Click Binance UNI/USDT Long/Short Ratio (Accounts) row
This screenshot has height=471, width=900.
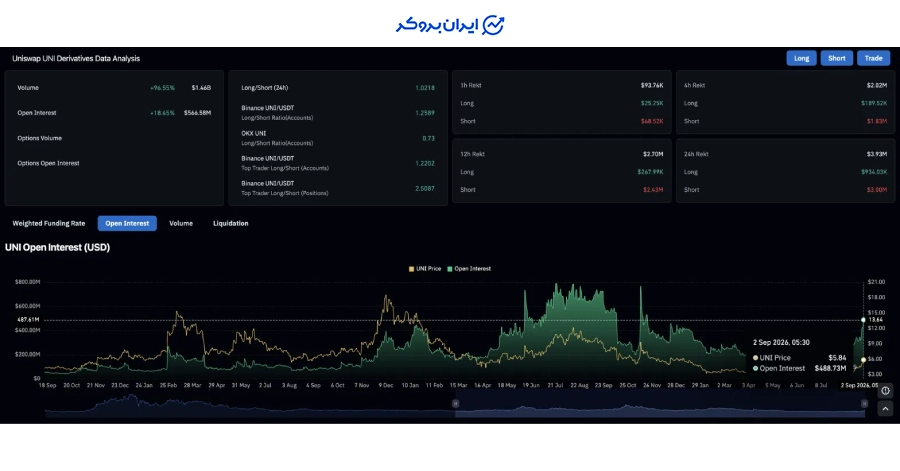(338, 112)
